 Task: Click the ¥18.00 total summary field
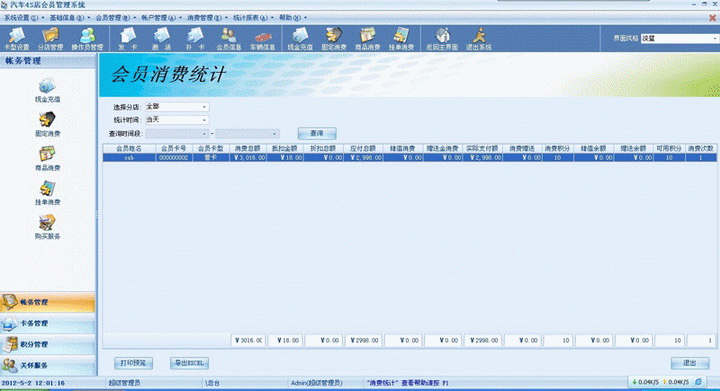(x=285, y=341)
